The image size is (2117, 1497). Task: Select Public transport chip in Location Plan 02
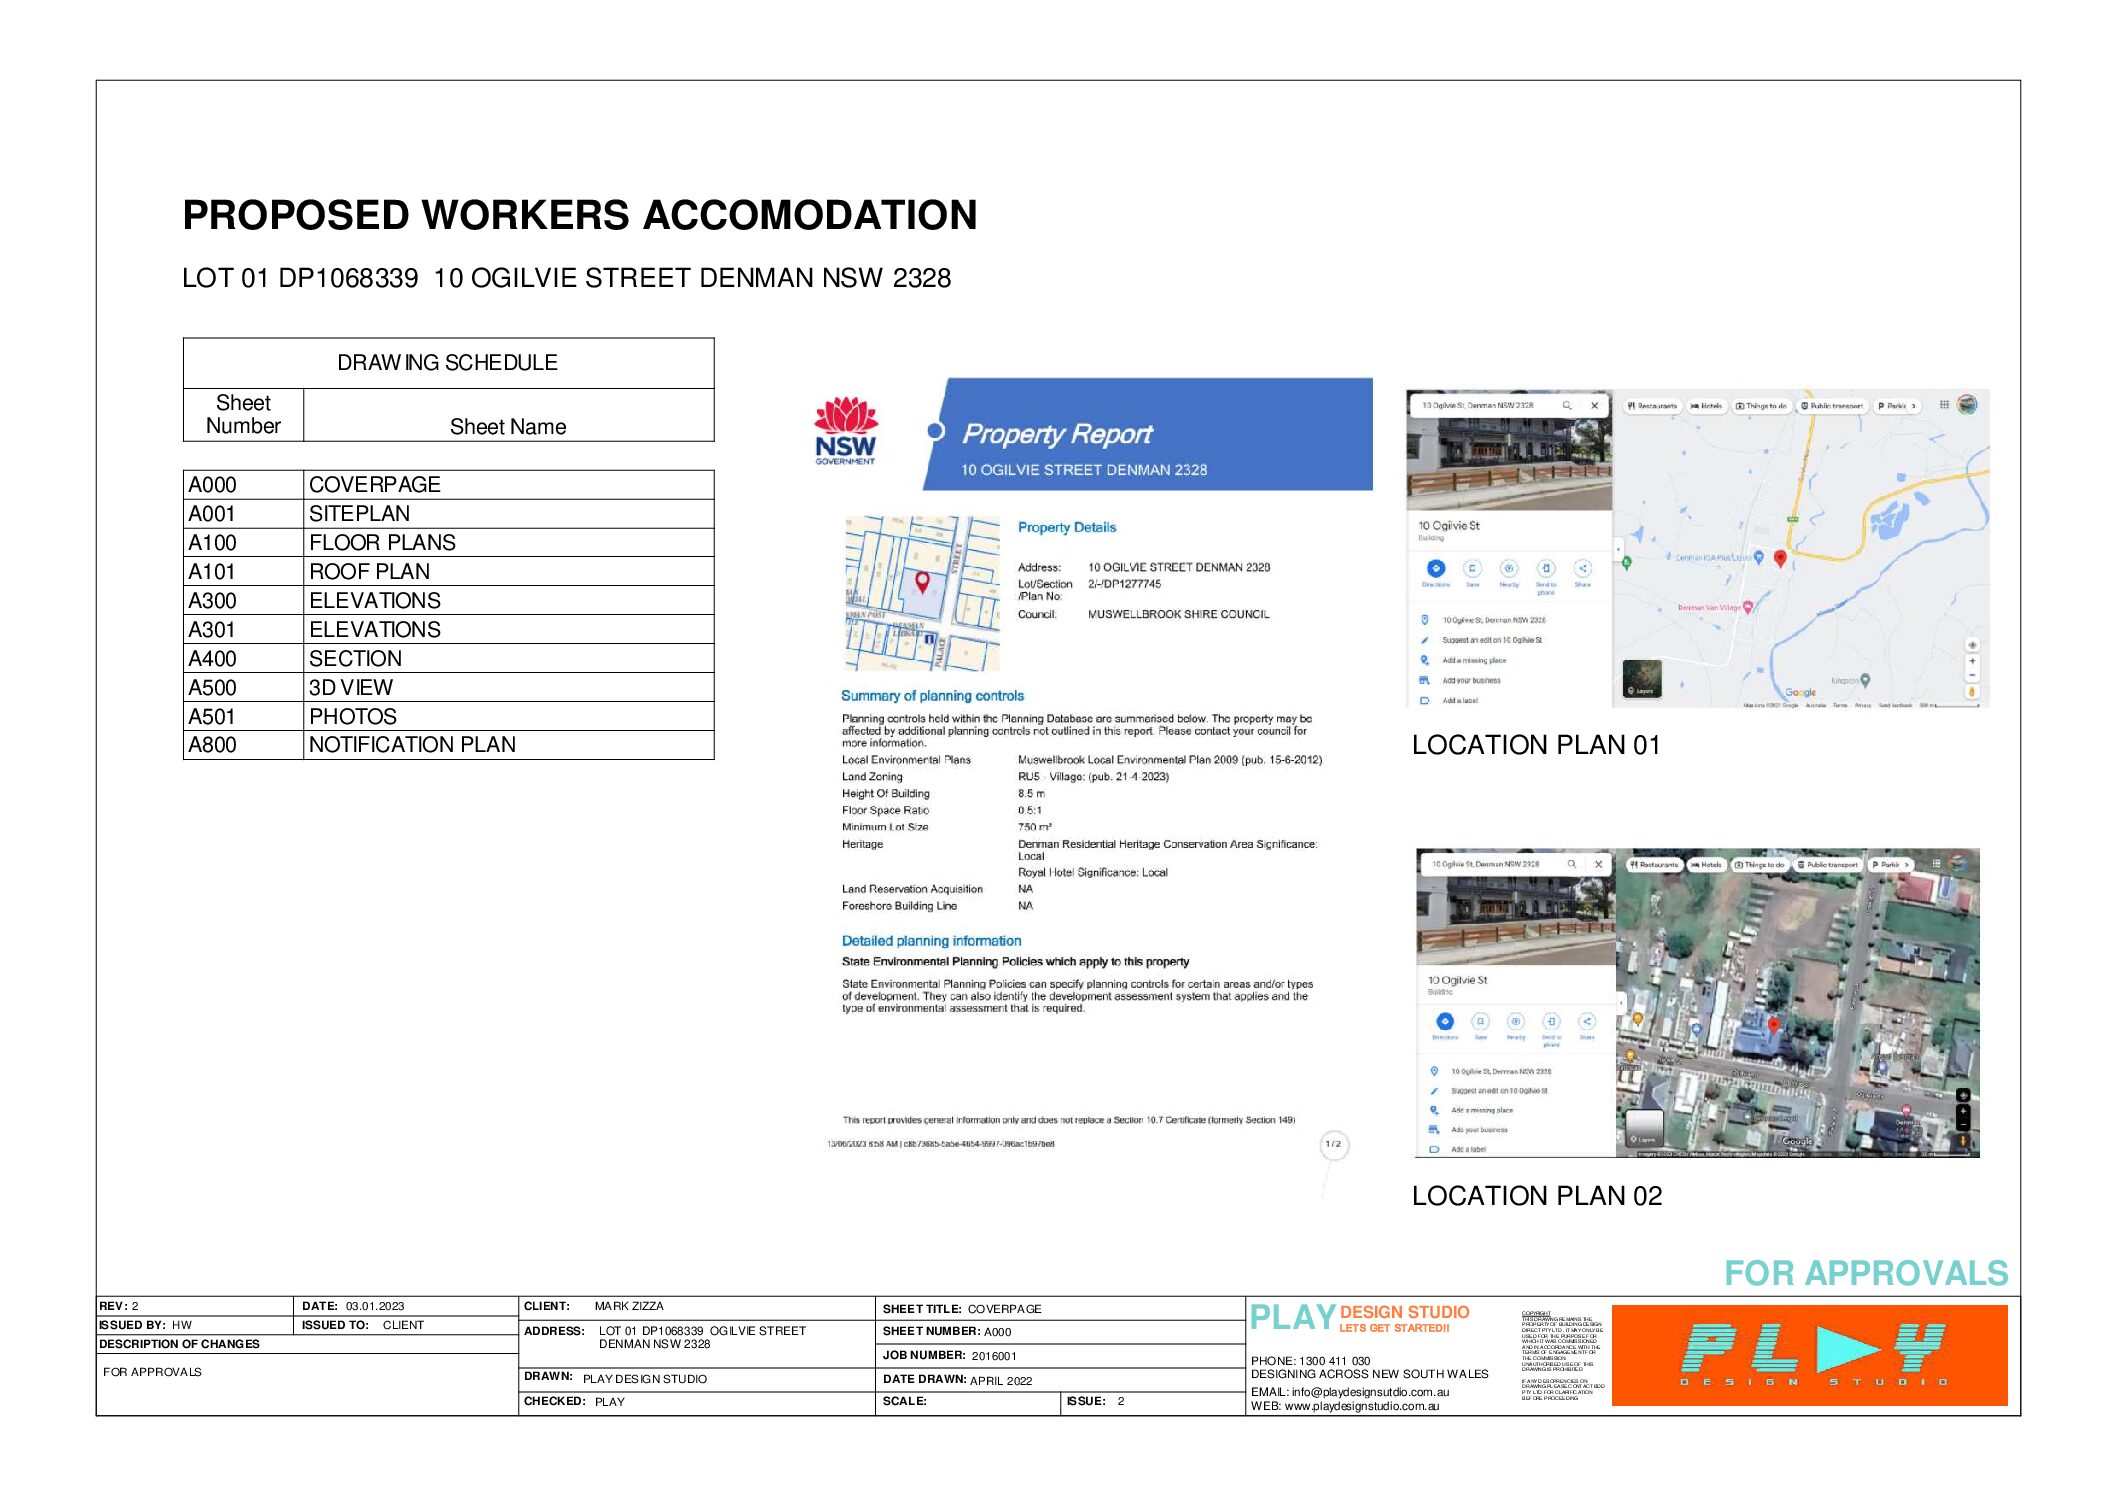tap(1828, 864)
